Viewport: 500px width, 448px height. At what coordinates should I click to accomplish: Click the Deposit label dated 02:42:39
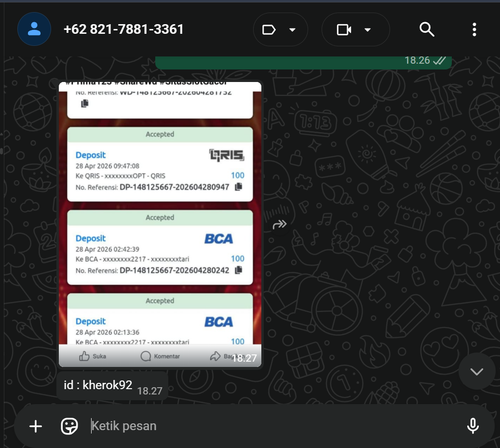pos(90,238)
